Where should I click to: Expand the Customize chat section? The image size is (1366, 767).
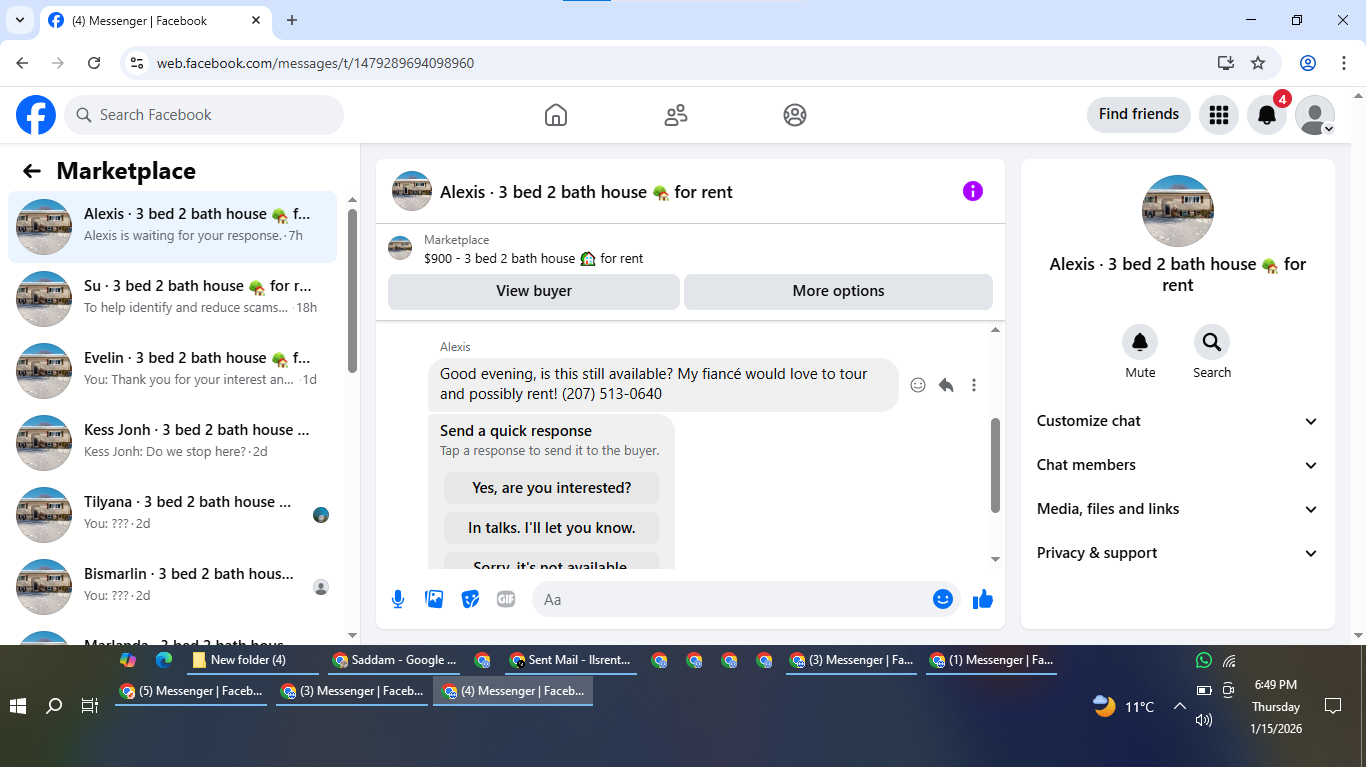pyautogui.click(x=1178, y=421)
